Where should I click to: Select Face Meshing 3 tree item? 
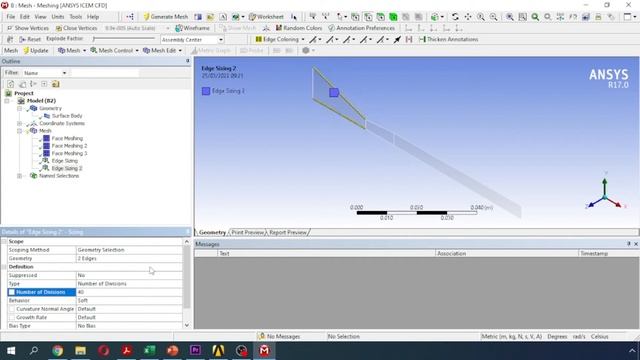pos(69,153)
